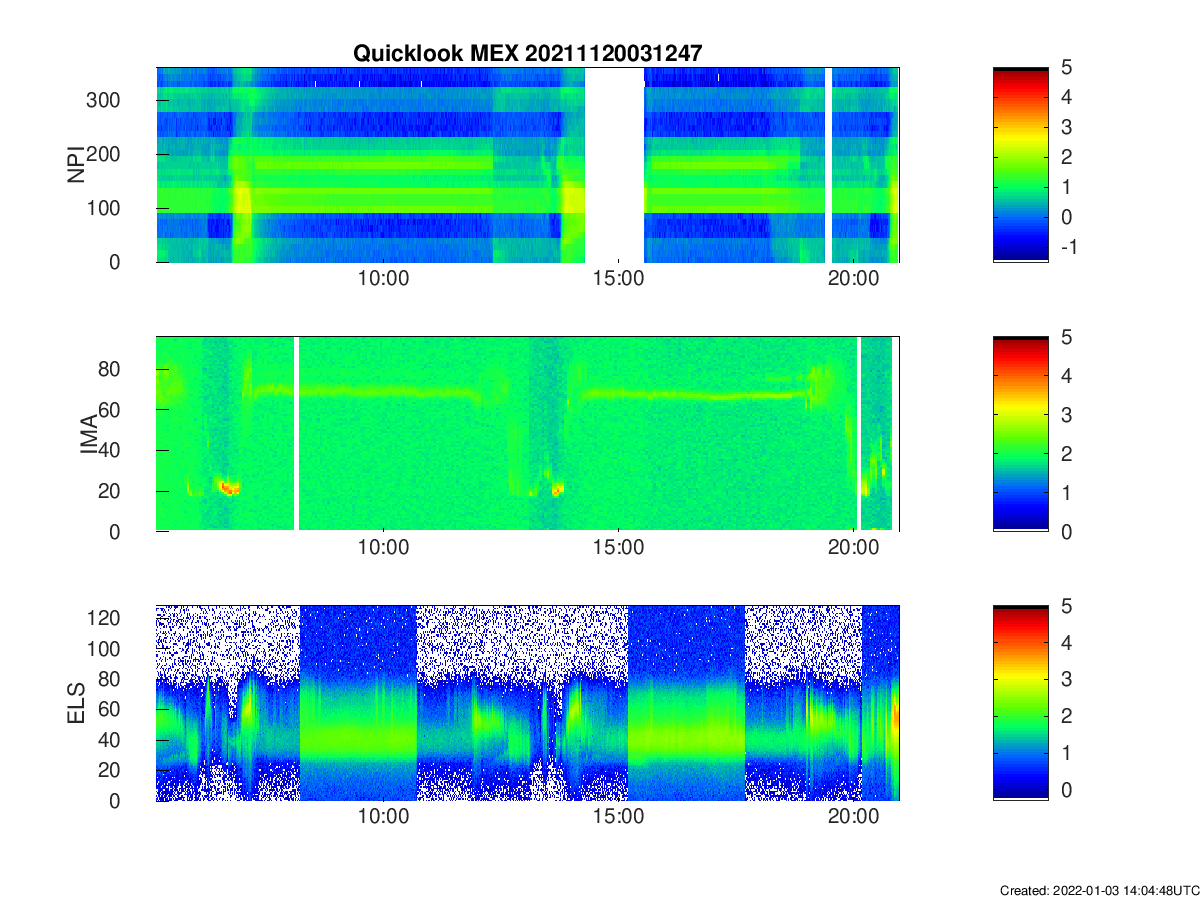This screenshot has height=900, width=1200.
Task: Click the ELS y-axis label
Action: tap(76, 703)
